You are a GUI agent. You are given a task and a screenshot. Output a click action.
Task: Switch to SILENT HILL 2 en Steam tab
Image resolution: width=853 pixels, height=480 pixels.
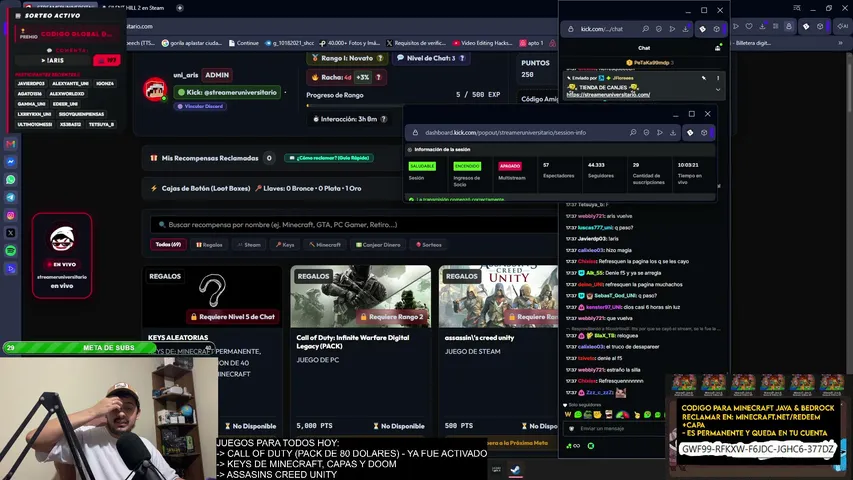pyautogui.click(x=136, y=8)
